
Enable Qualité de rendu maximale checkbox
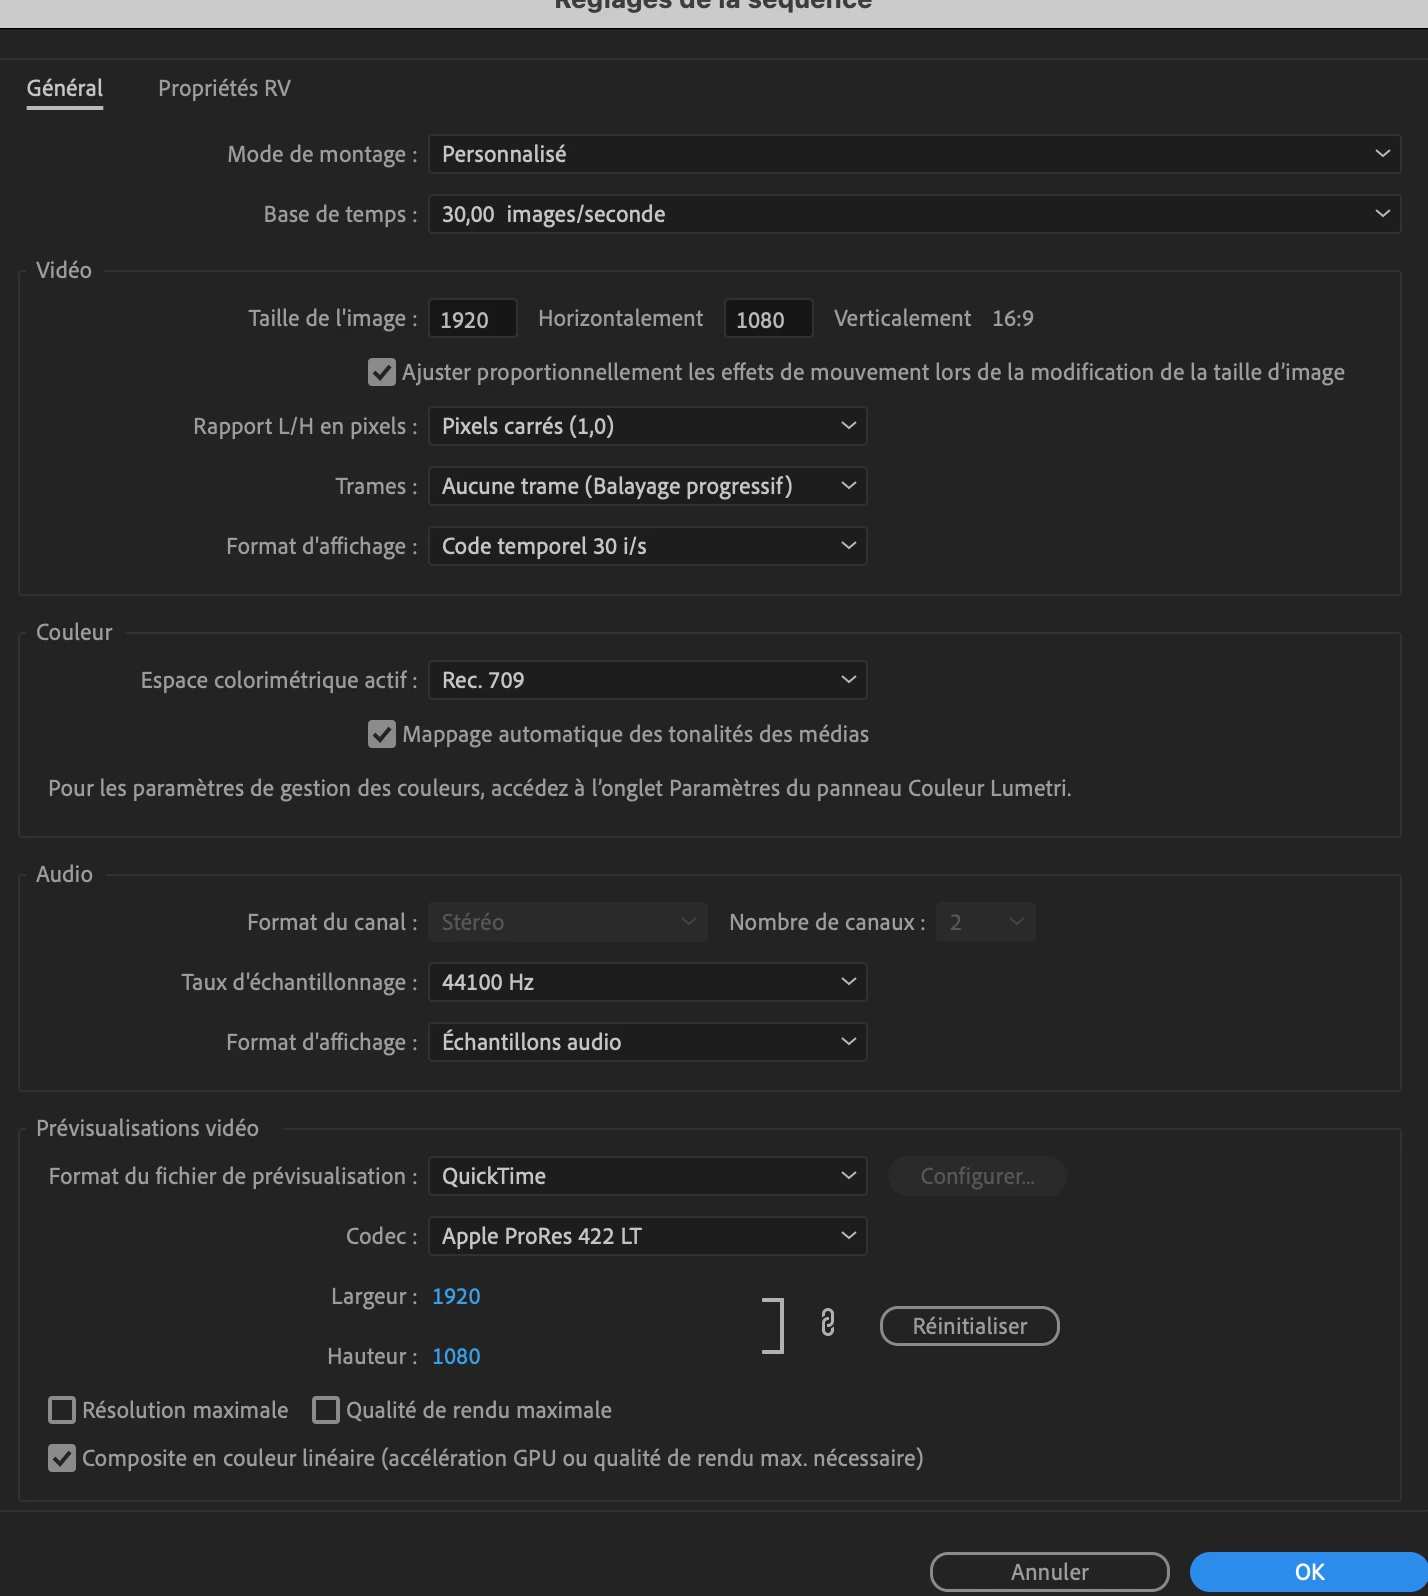pyautogui.click(x=326, y=1410)
